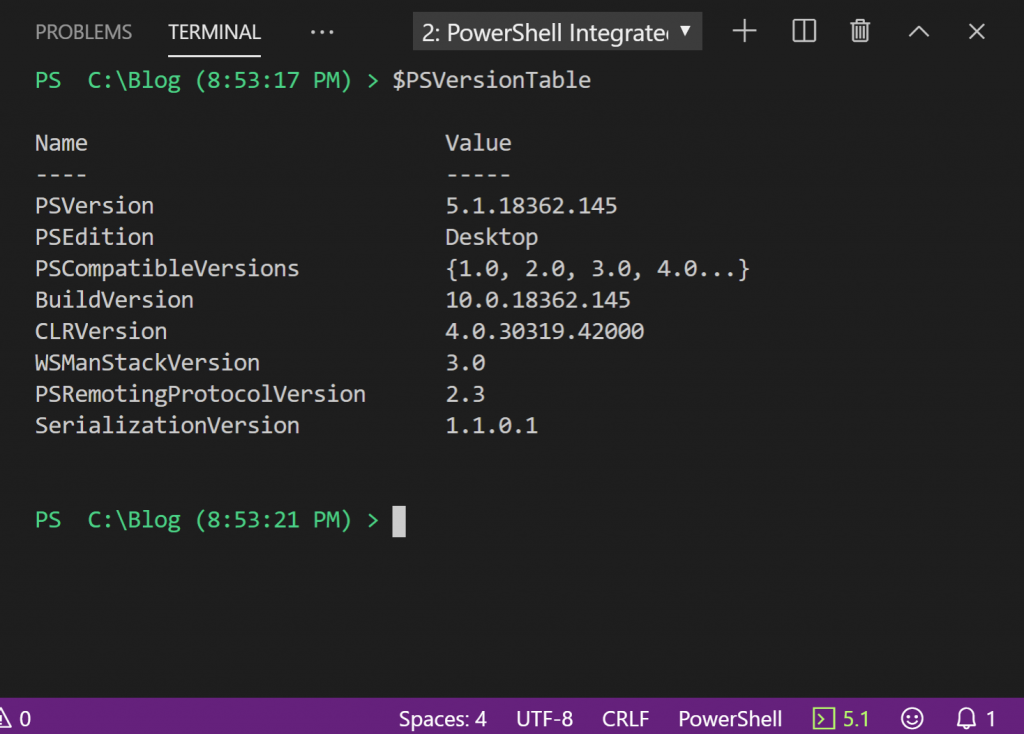The width and height of the screenshot is (1024, 734).
Task: Select the TERMINAL tab
Action: coord(214,31)
